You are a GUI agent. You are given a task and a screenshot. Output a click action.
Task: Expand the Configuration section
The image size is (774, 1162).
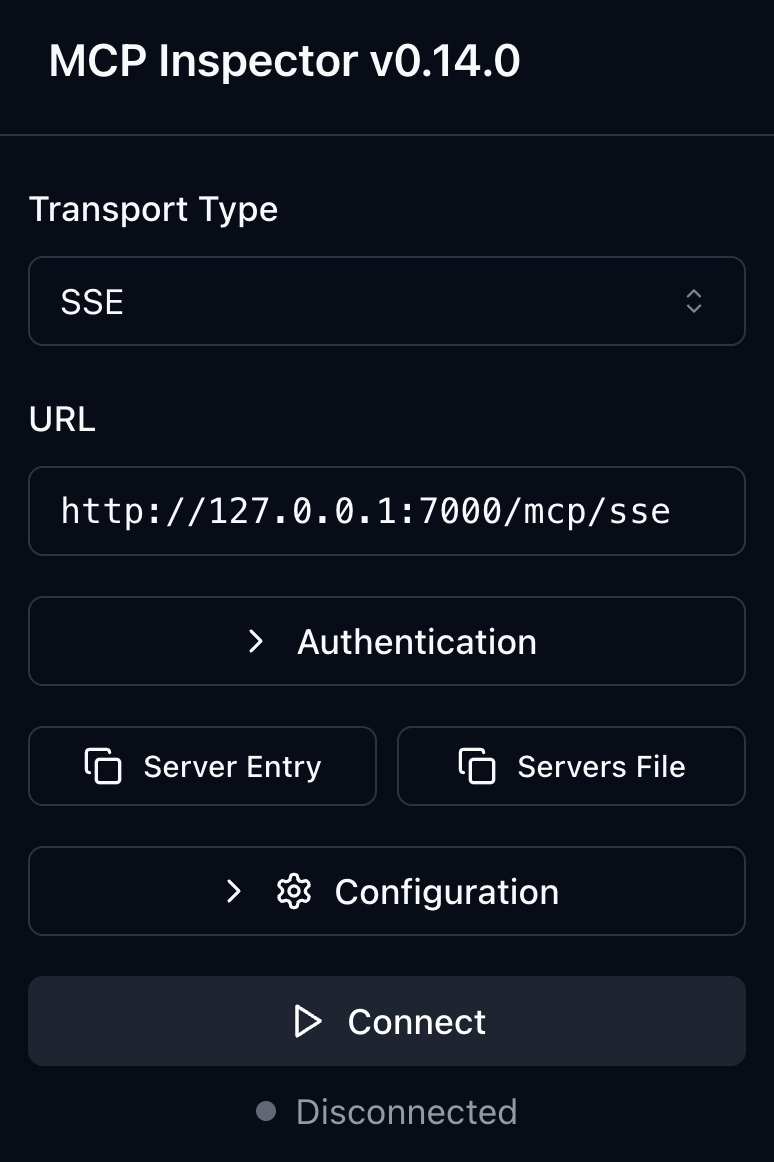pyautogui.click(x=386, y=891)
